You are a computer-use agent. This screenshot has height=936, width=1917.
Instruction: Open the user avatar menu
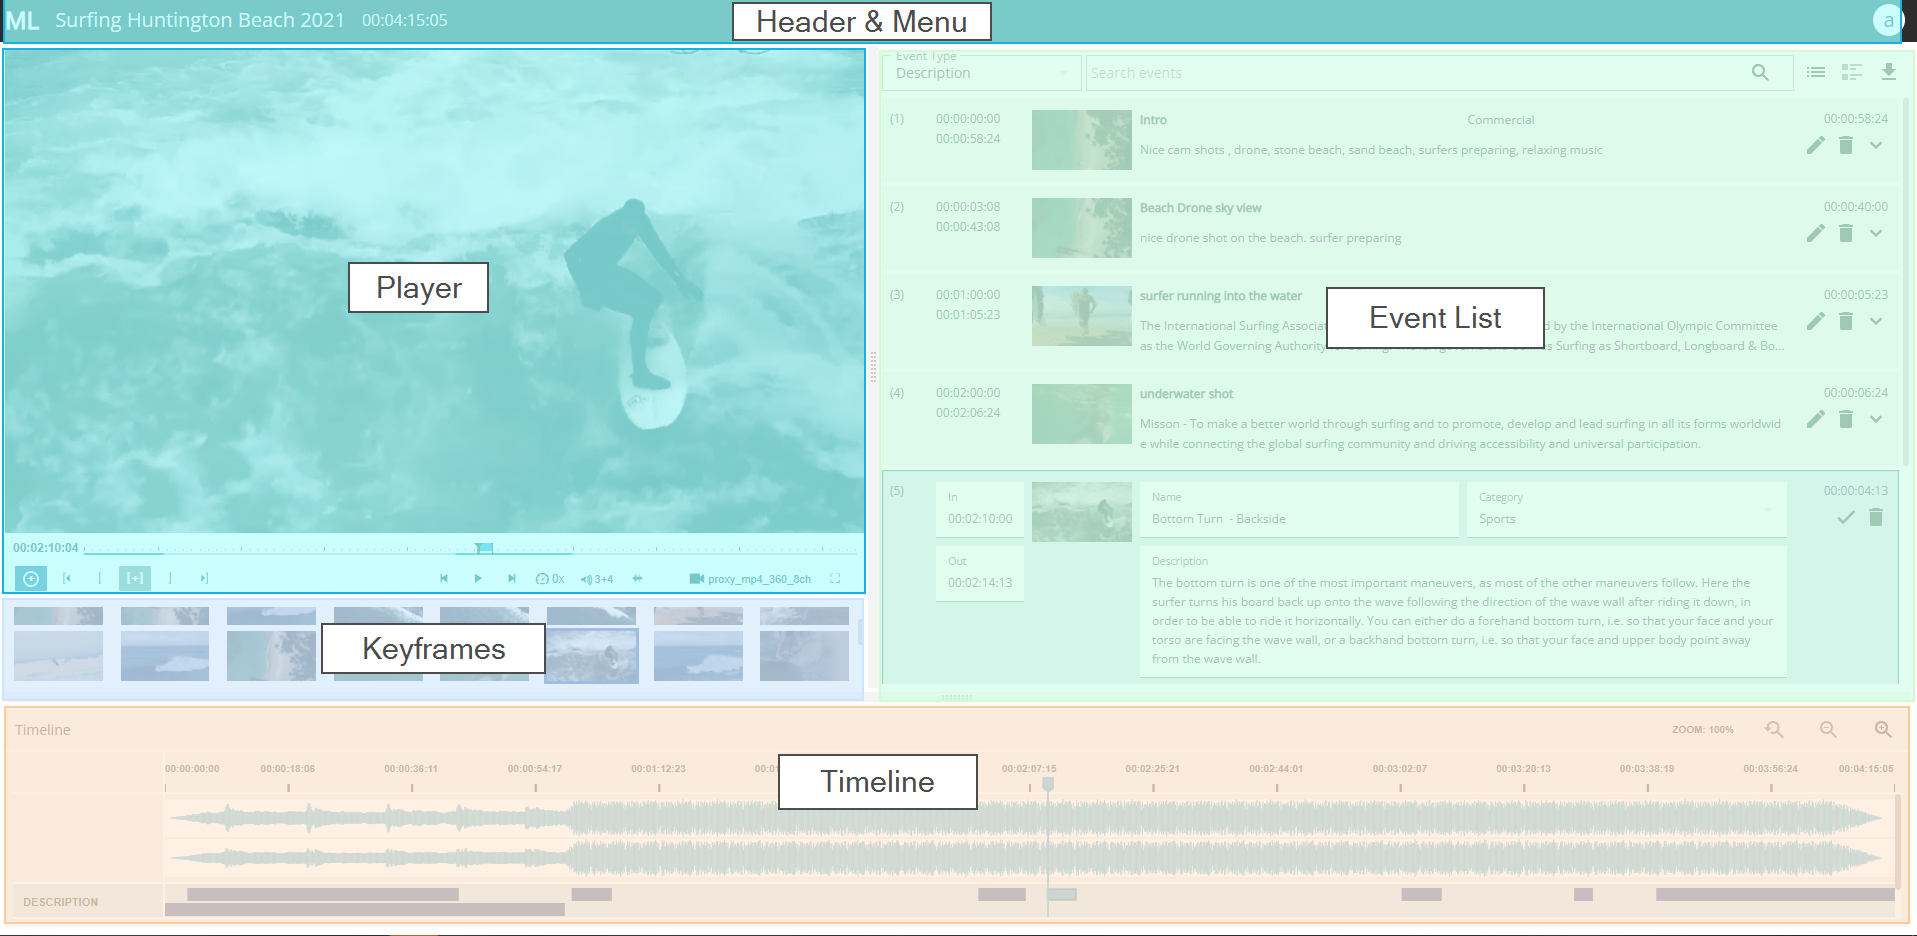[x=1887, y=21]
